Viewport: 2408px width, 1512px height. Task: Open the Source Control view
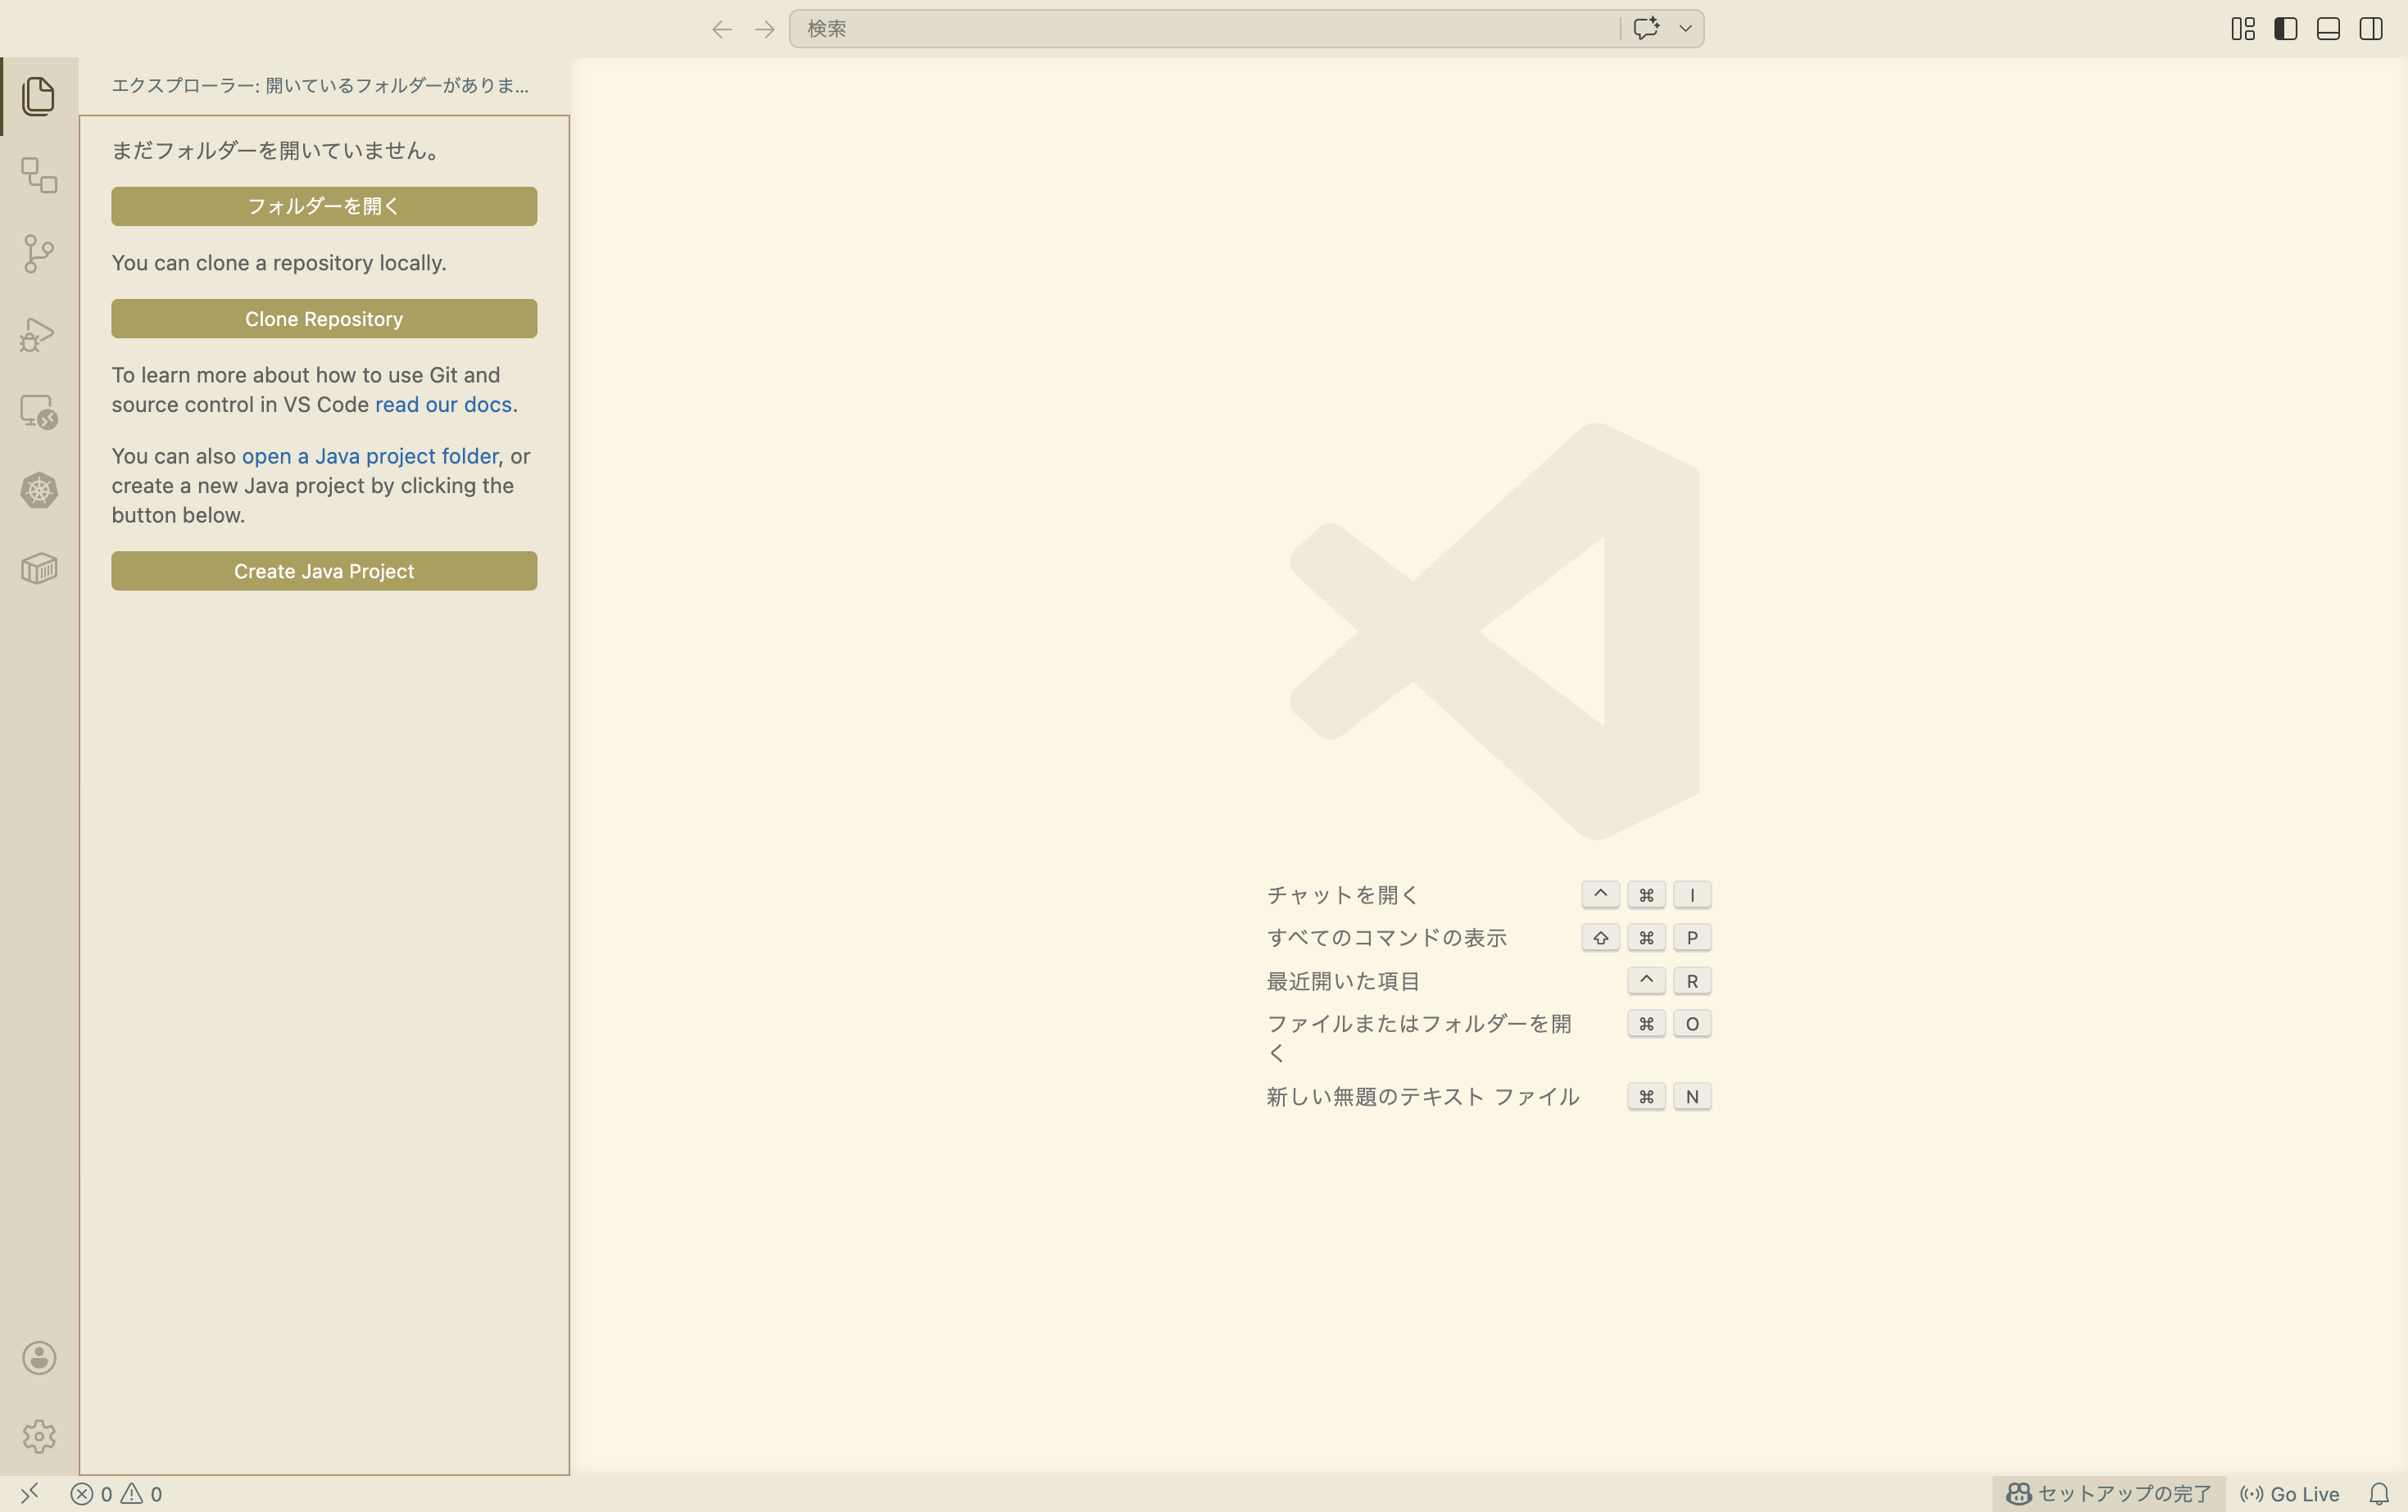pos(38,253)
